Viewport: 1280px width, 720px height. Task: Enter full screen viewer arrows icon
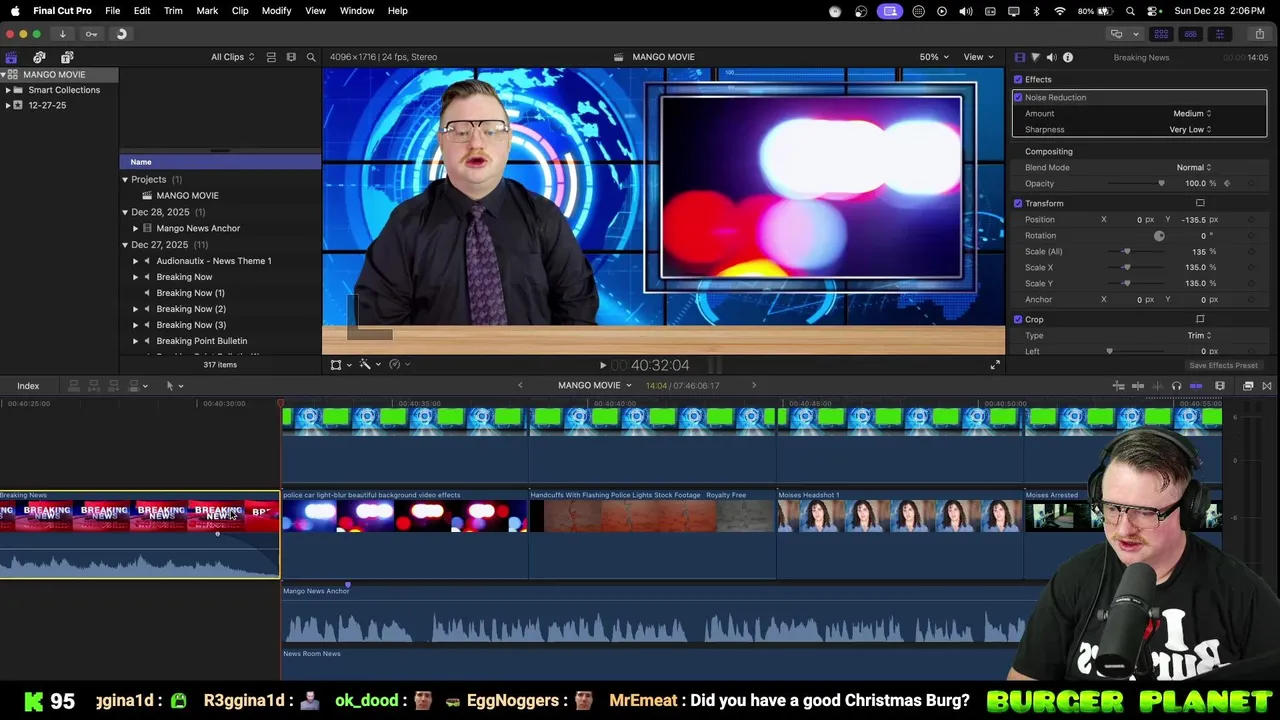click(995, 365)
